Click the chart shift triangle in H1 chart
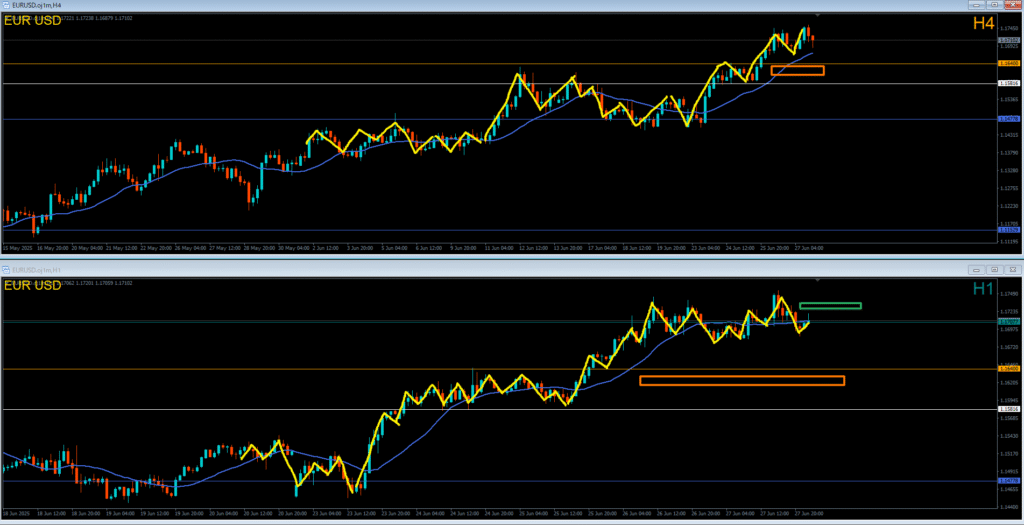The image size is (1024, 525). [x=818, y=278]
